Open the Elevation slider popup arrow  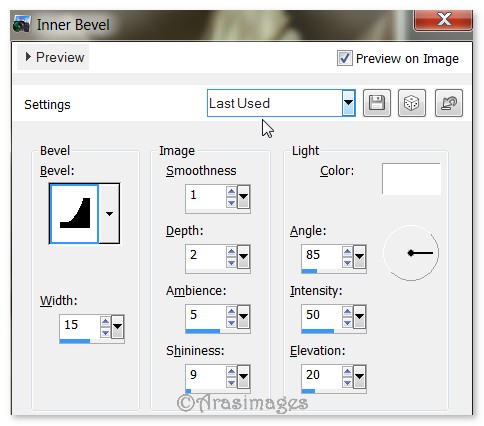click(x=359, y=376)
